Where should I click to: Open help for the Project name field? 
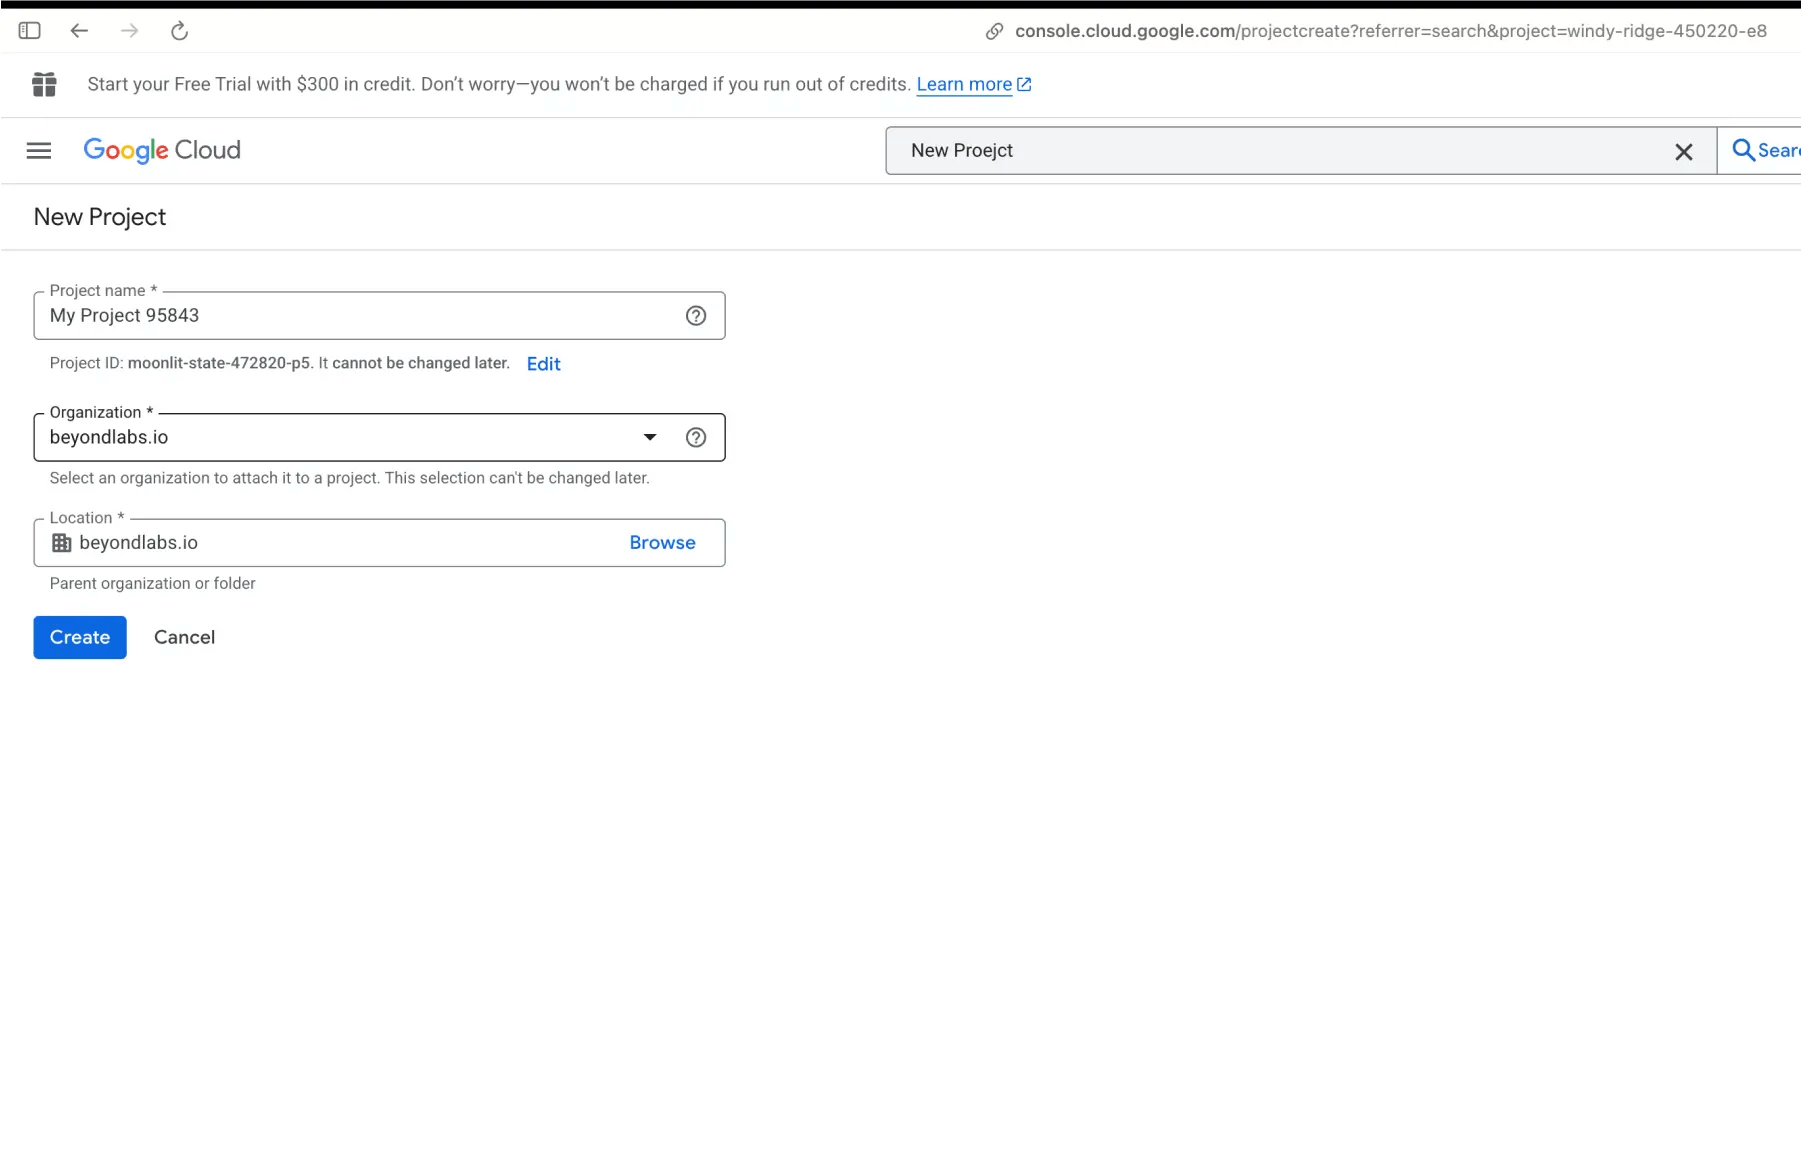click(696, 316)
